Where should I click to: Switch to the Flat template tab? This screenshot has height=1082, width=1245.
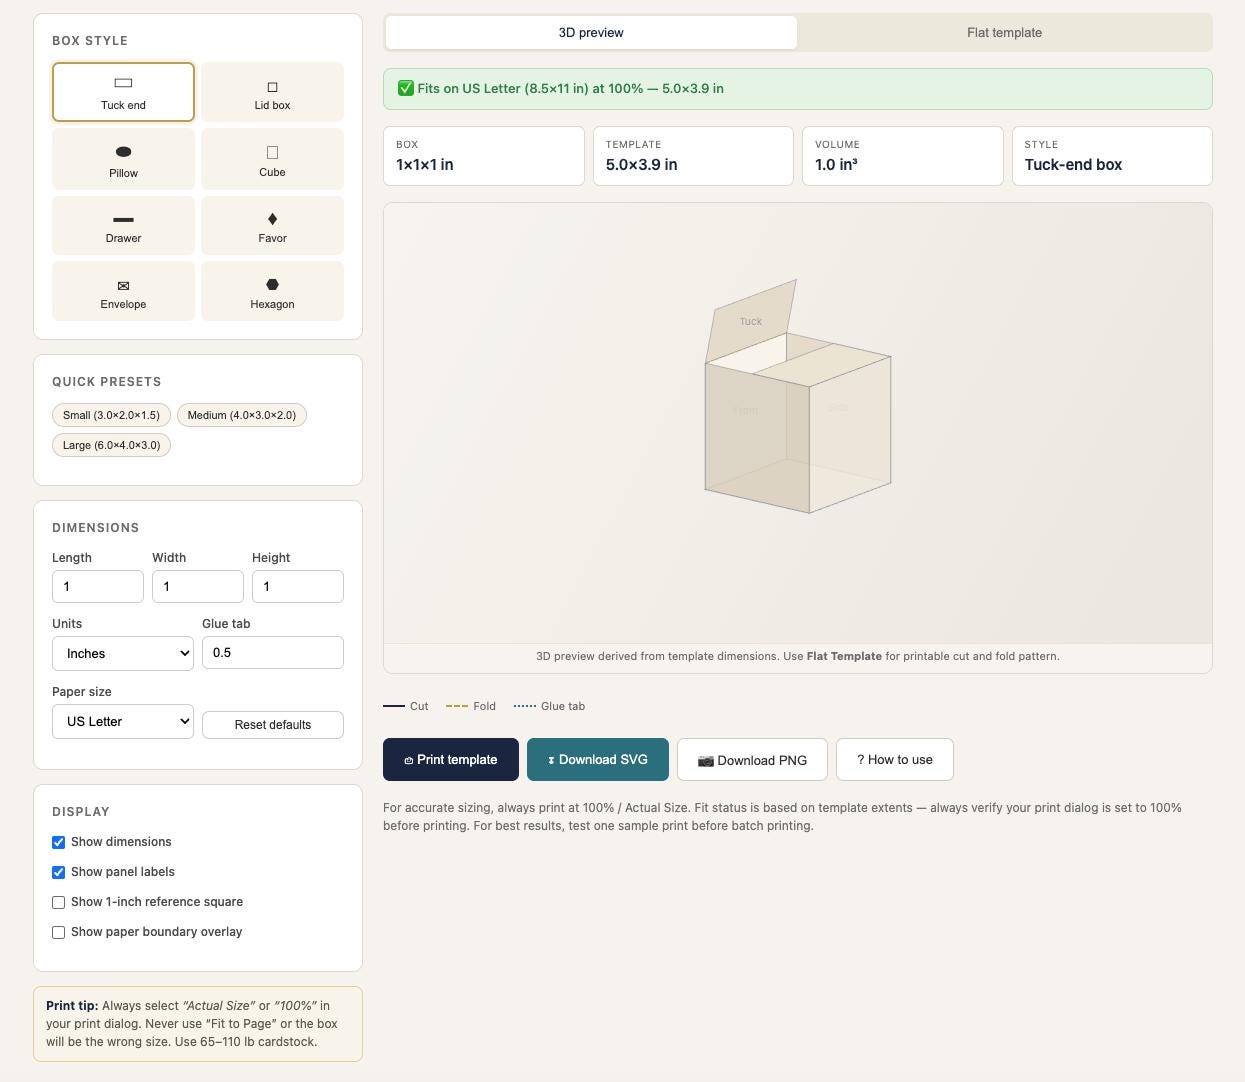coord(1004,32)
